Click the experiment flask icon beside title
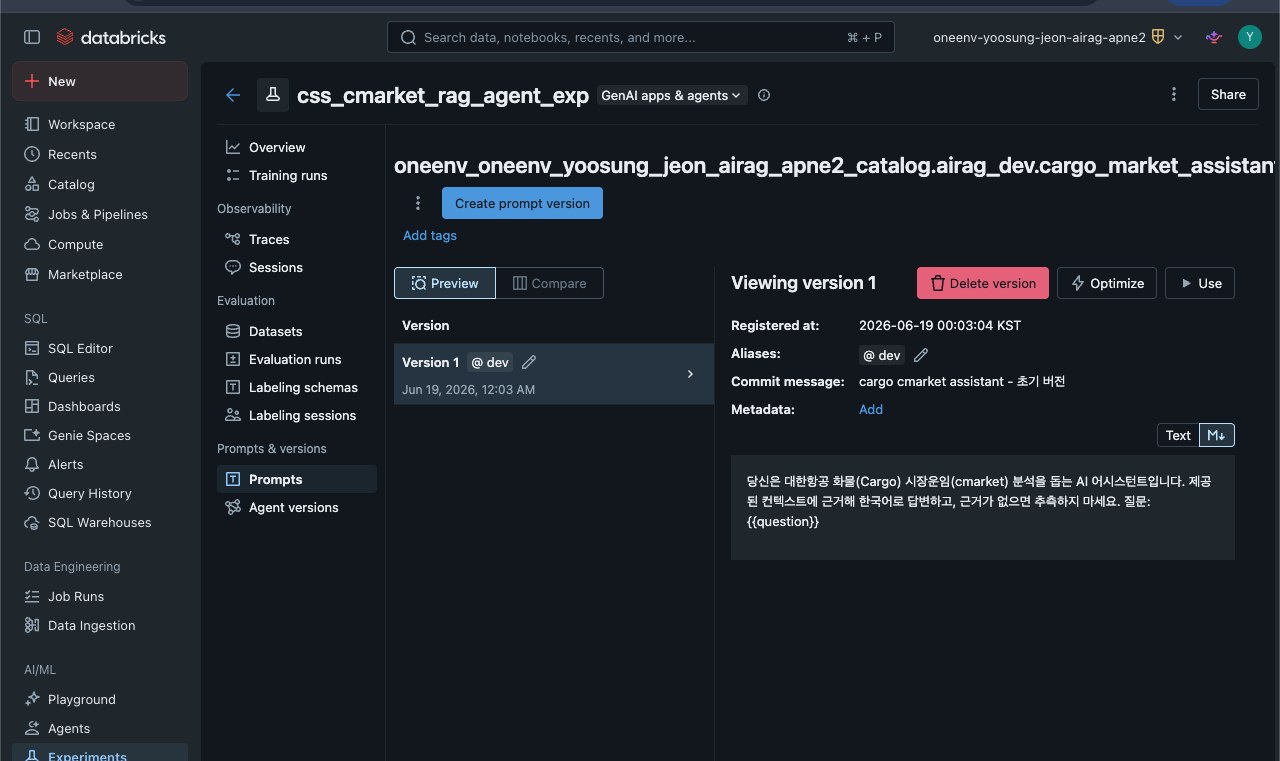 (x=273, y=95)
